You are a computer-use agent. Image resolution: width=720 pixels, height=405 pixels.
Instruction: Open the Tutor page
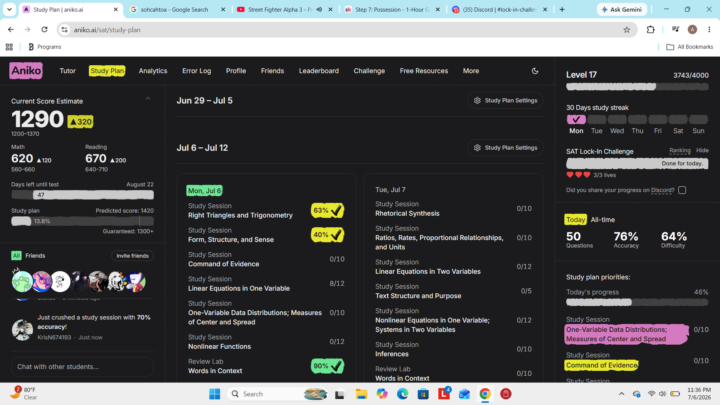click(x=68, y=71)
